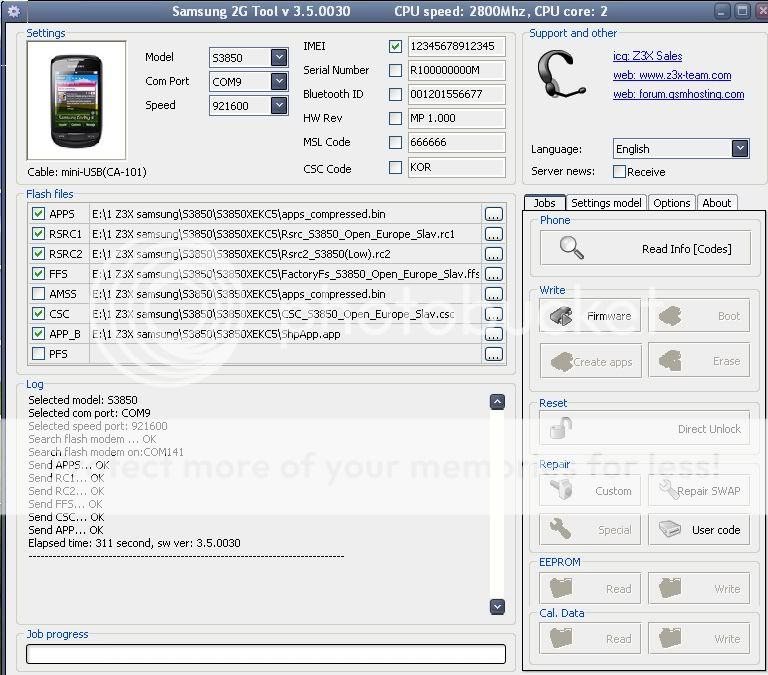
Task: Enable the MSL Code checkbox
Action: [x=395, y=142]
